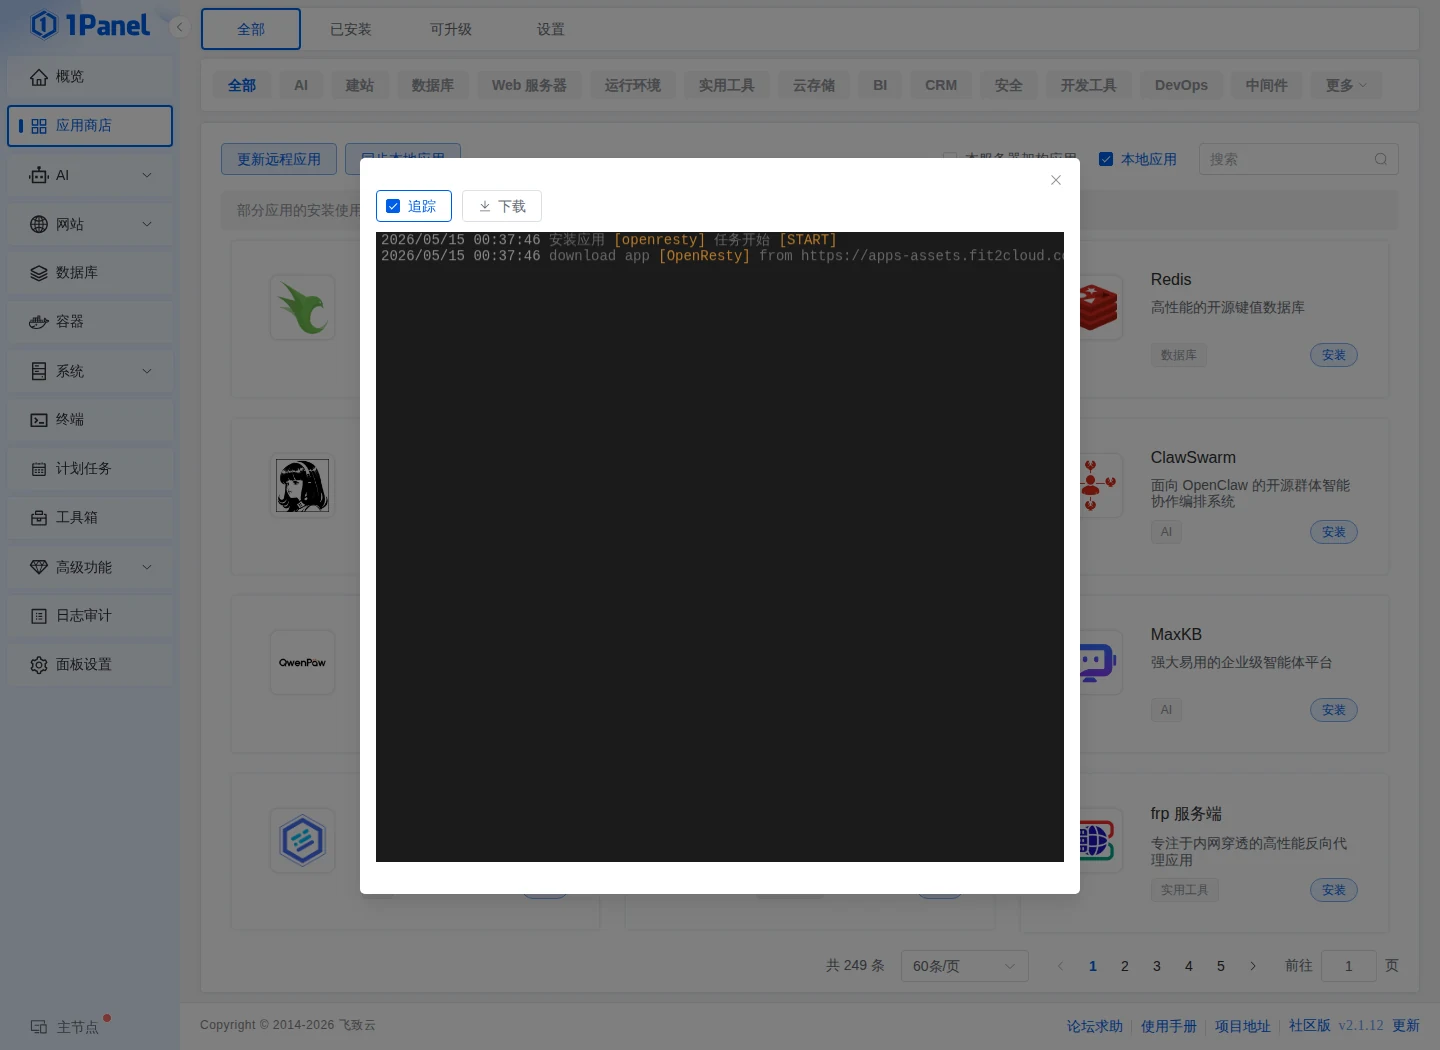Open 面板设置 panel settings
Image resolution: width=1440 pixels, height=1050 pixels.
90,665
